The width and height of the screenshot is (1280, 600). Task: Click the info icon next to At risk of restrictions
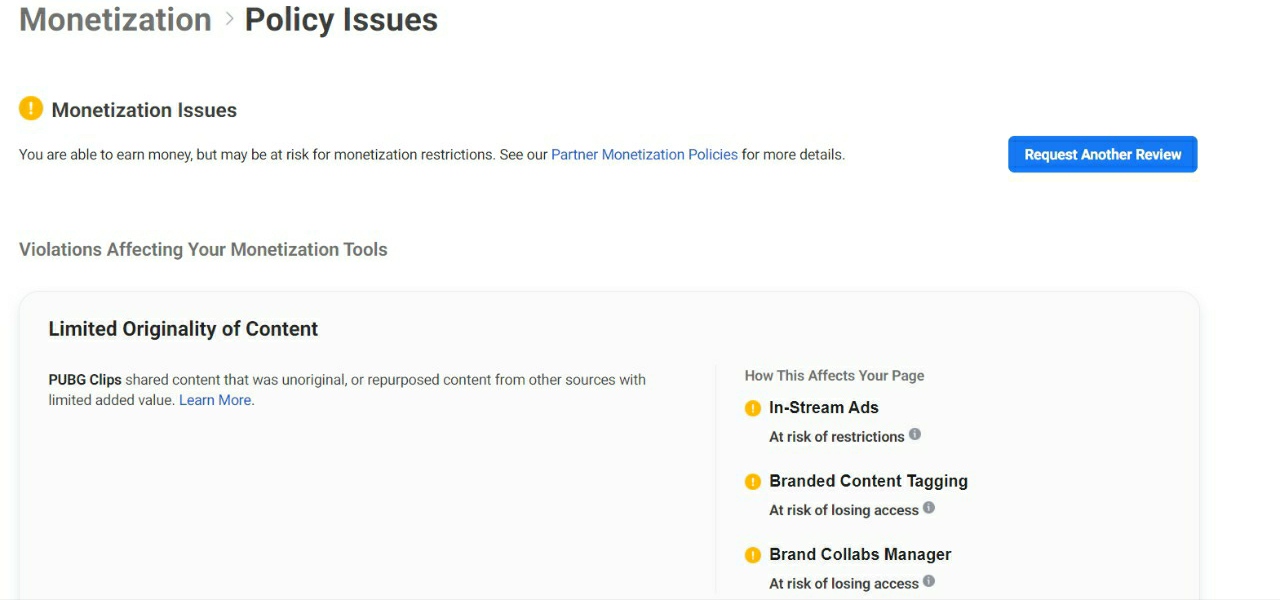pos(915,435)
